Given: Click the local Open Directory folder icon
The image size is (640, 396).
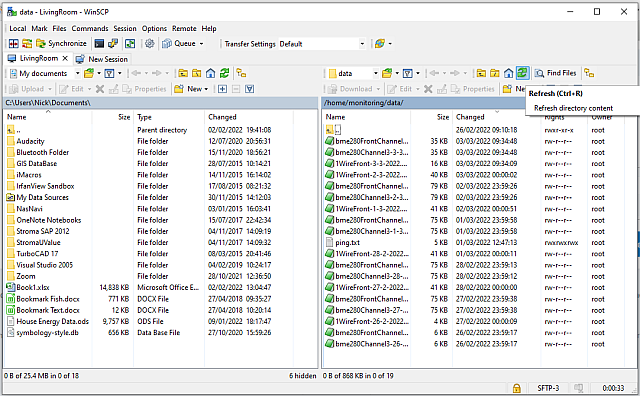Looking at the screenshot, I should coord(89,73).
